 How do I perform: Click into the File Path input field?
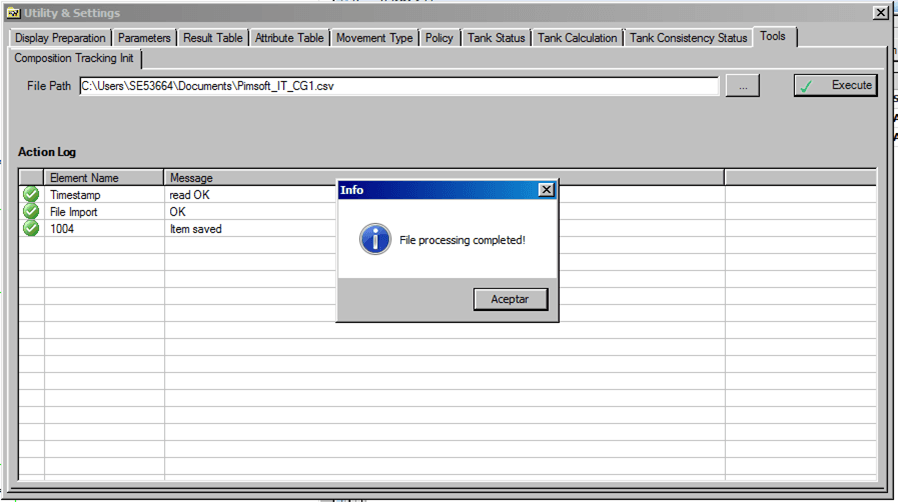click(399, 86)
